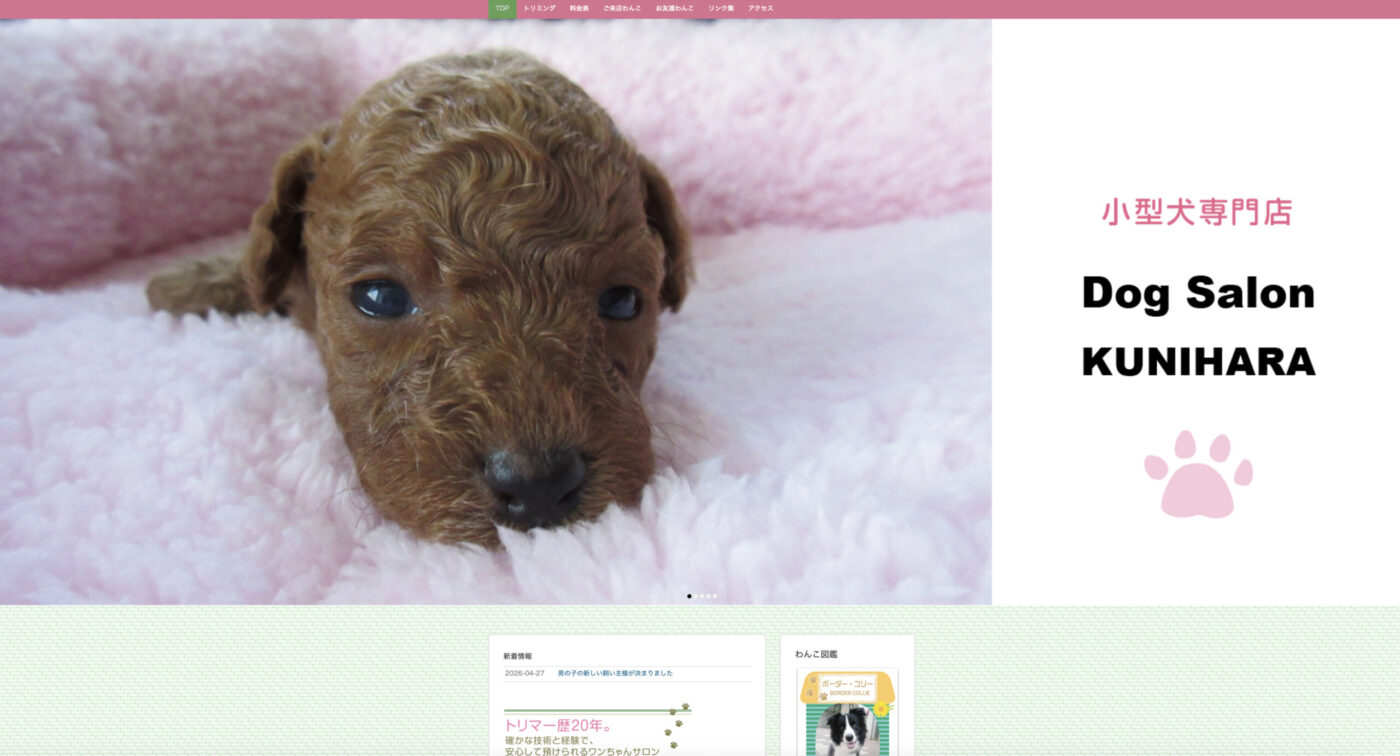The height and width of the screenshot is (756, 1400).
Task: Click the pink paw print logo
Action: 1198,474
